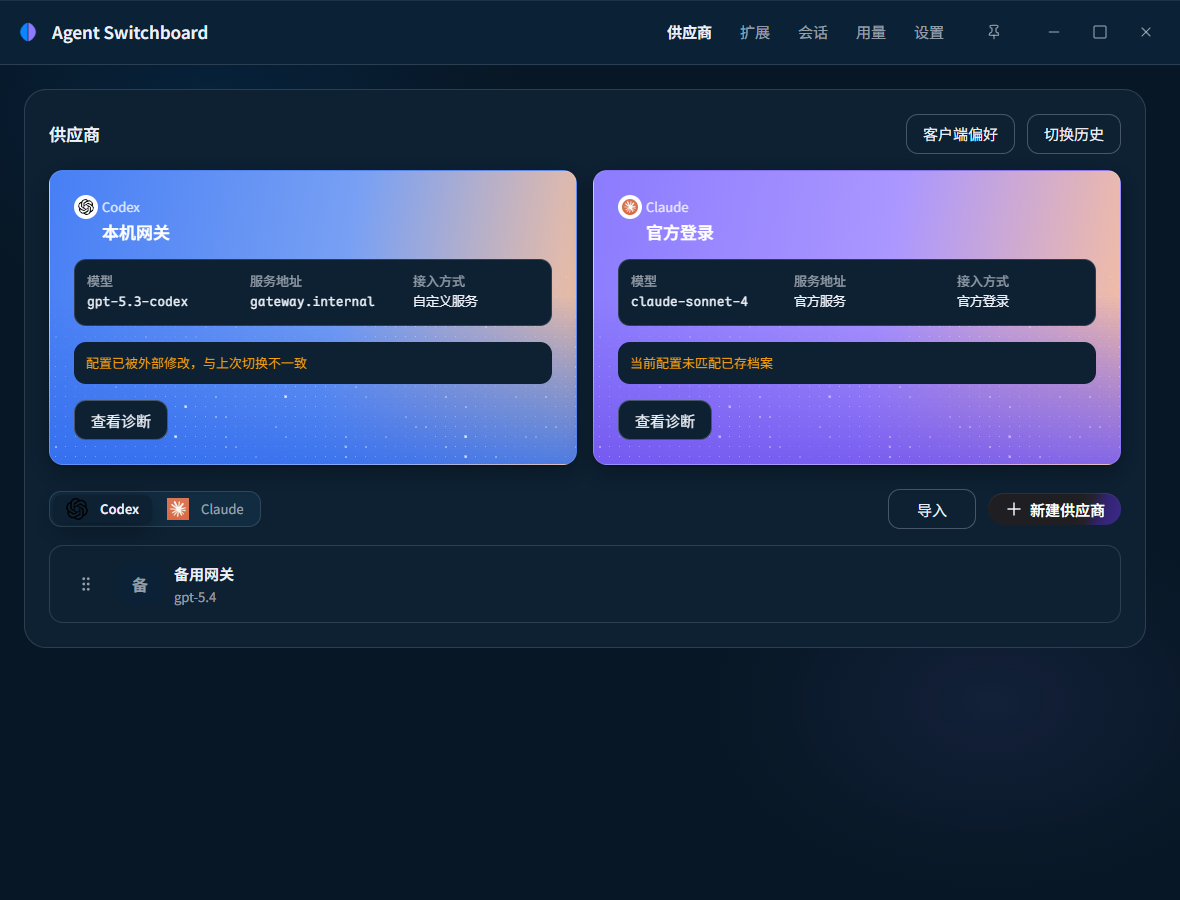The image size is (1180, 900).
Task: Click the gpt-5.4 model label
Action: pos(195,597)
